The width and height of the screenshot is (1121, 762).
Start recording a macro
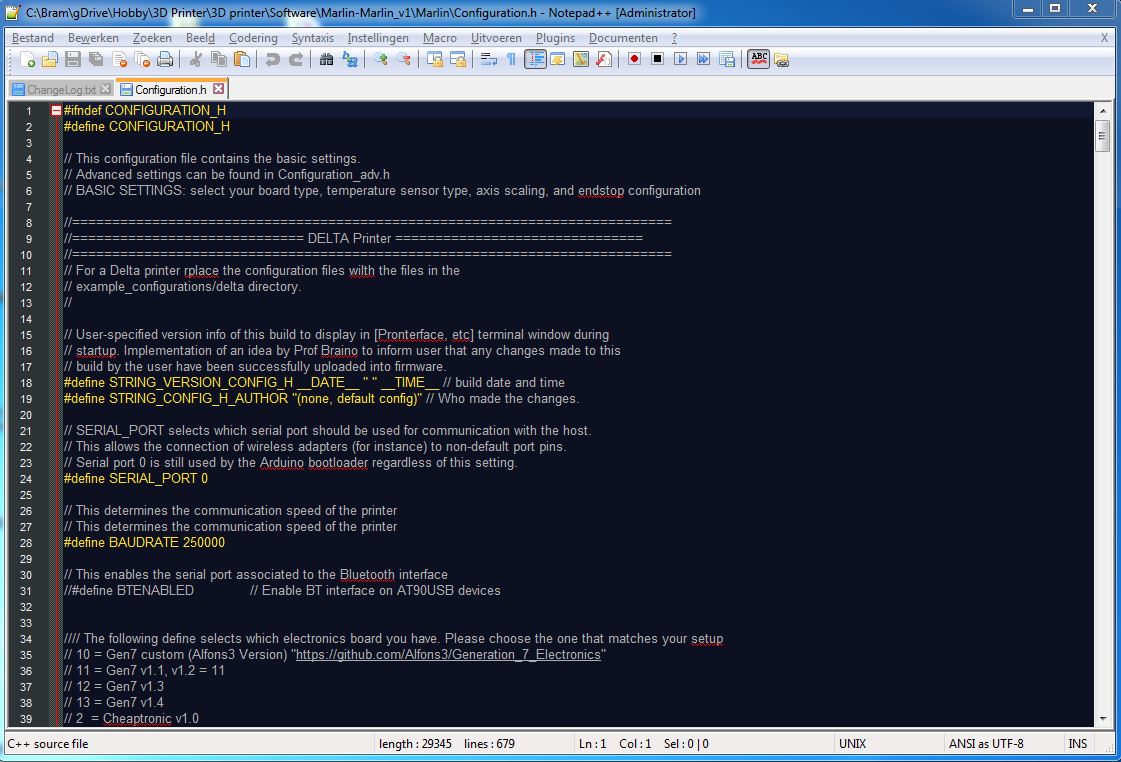point(634,59)
